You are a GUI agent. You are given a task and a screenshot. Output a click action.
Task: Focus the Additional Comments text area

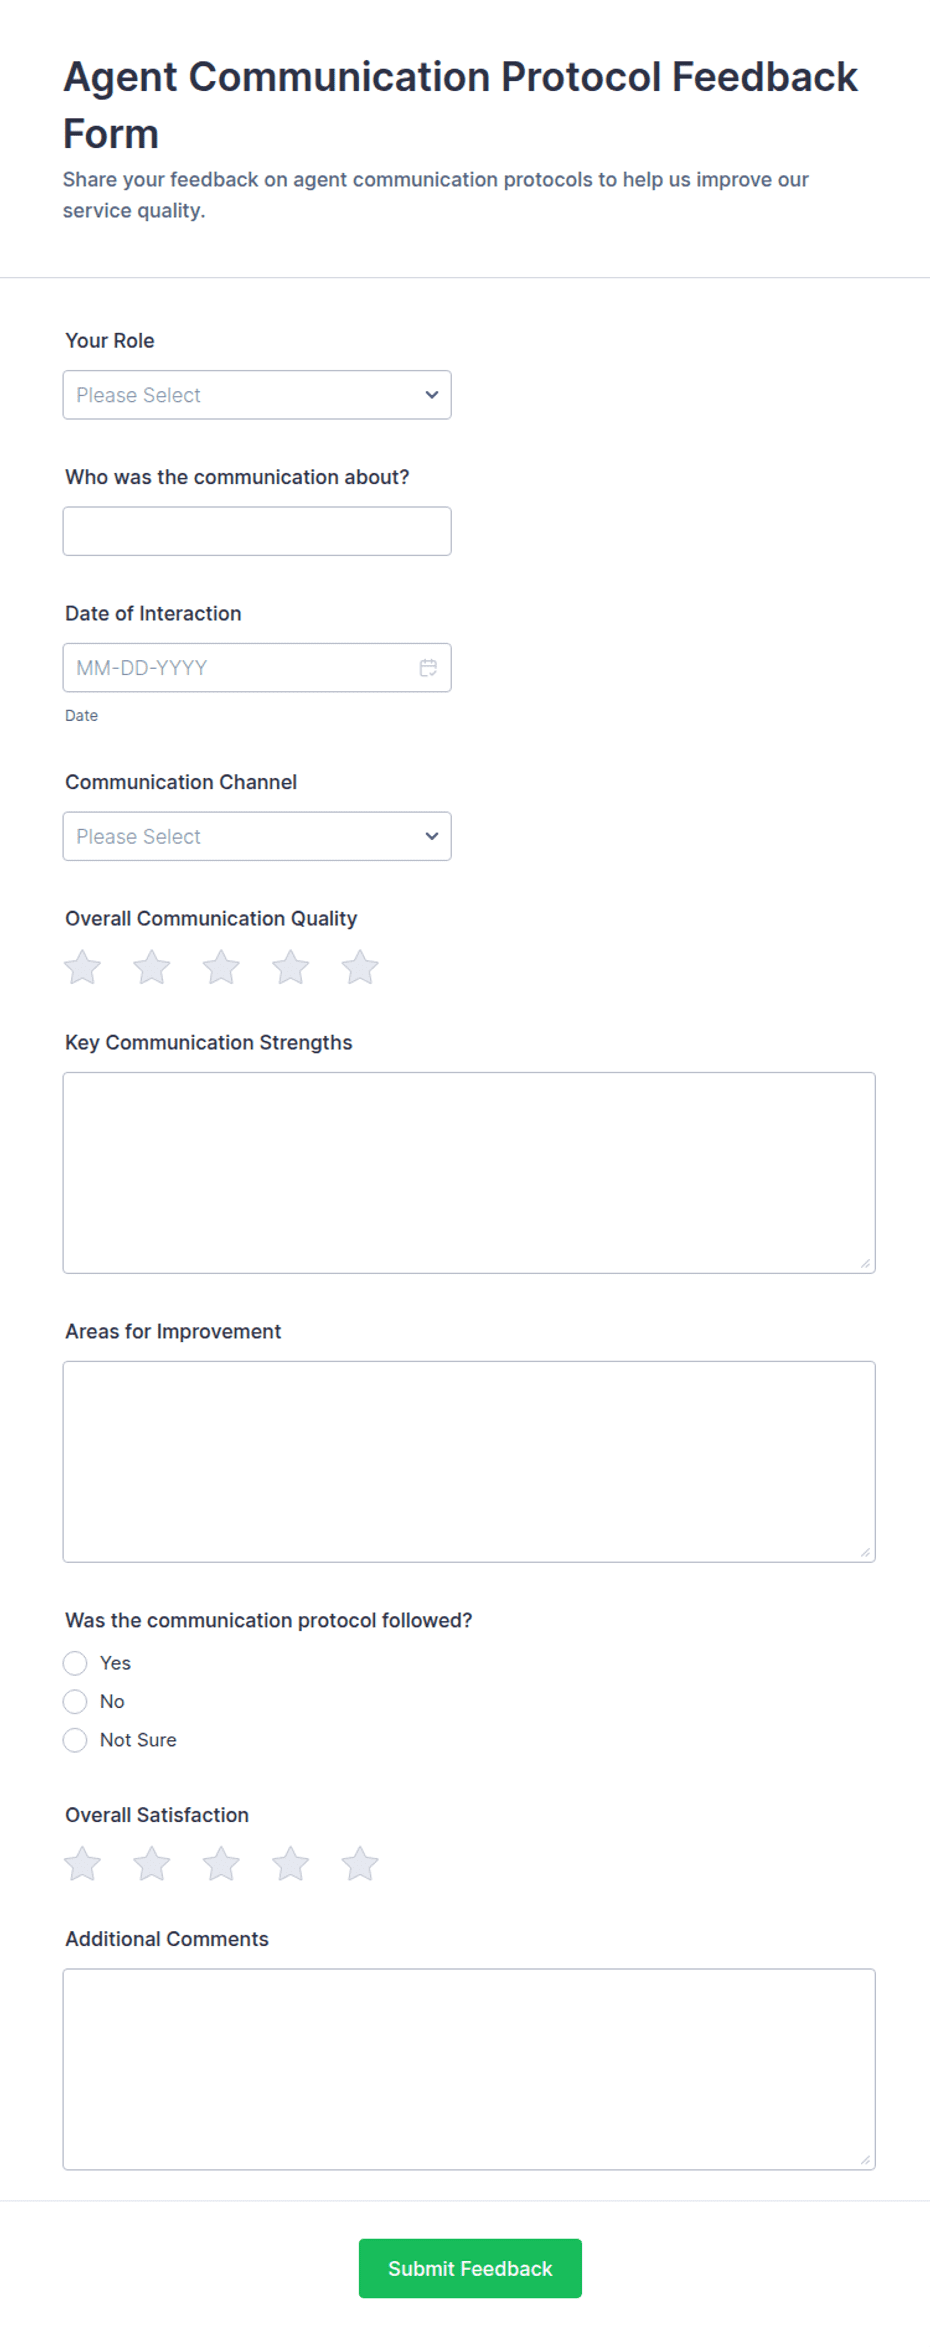[469, 2069]
